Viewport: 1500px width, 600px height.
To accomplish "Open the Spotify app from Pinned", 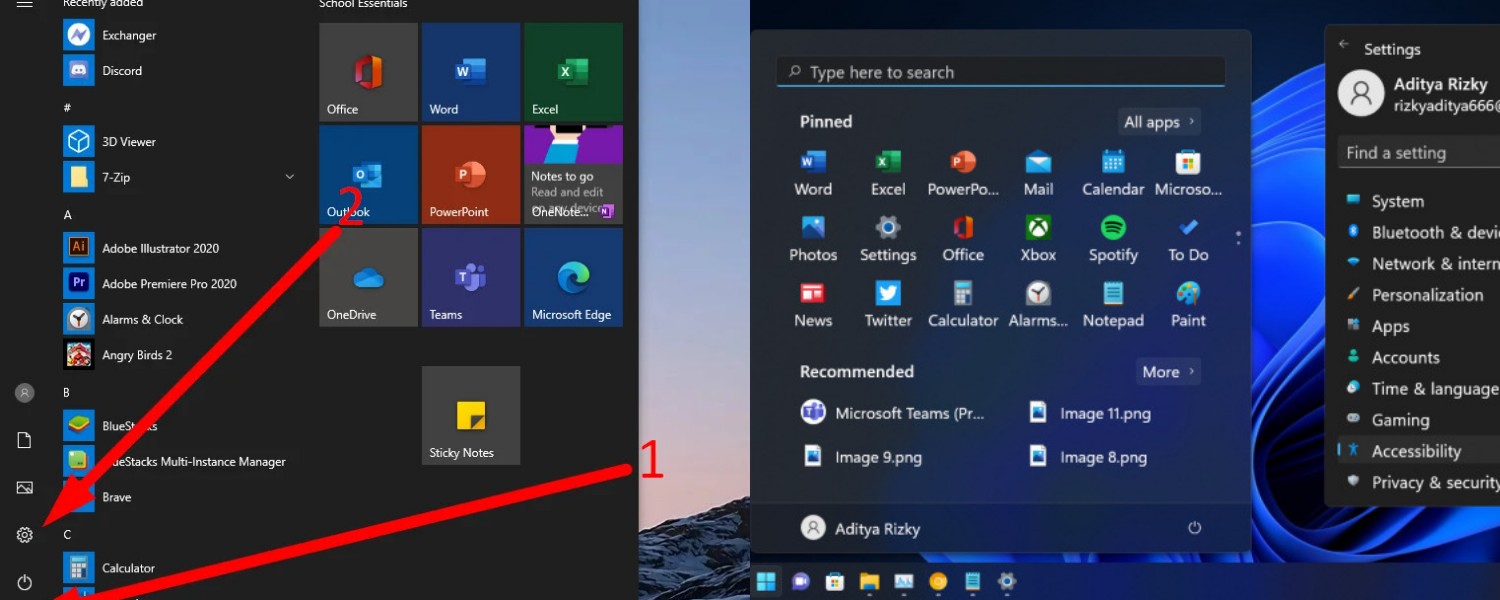I will [1112, 238].
